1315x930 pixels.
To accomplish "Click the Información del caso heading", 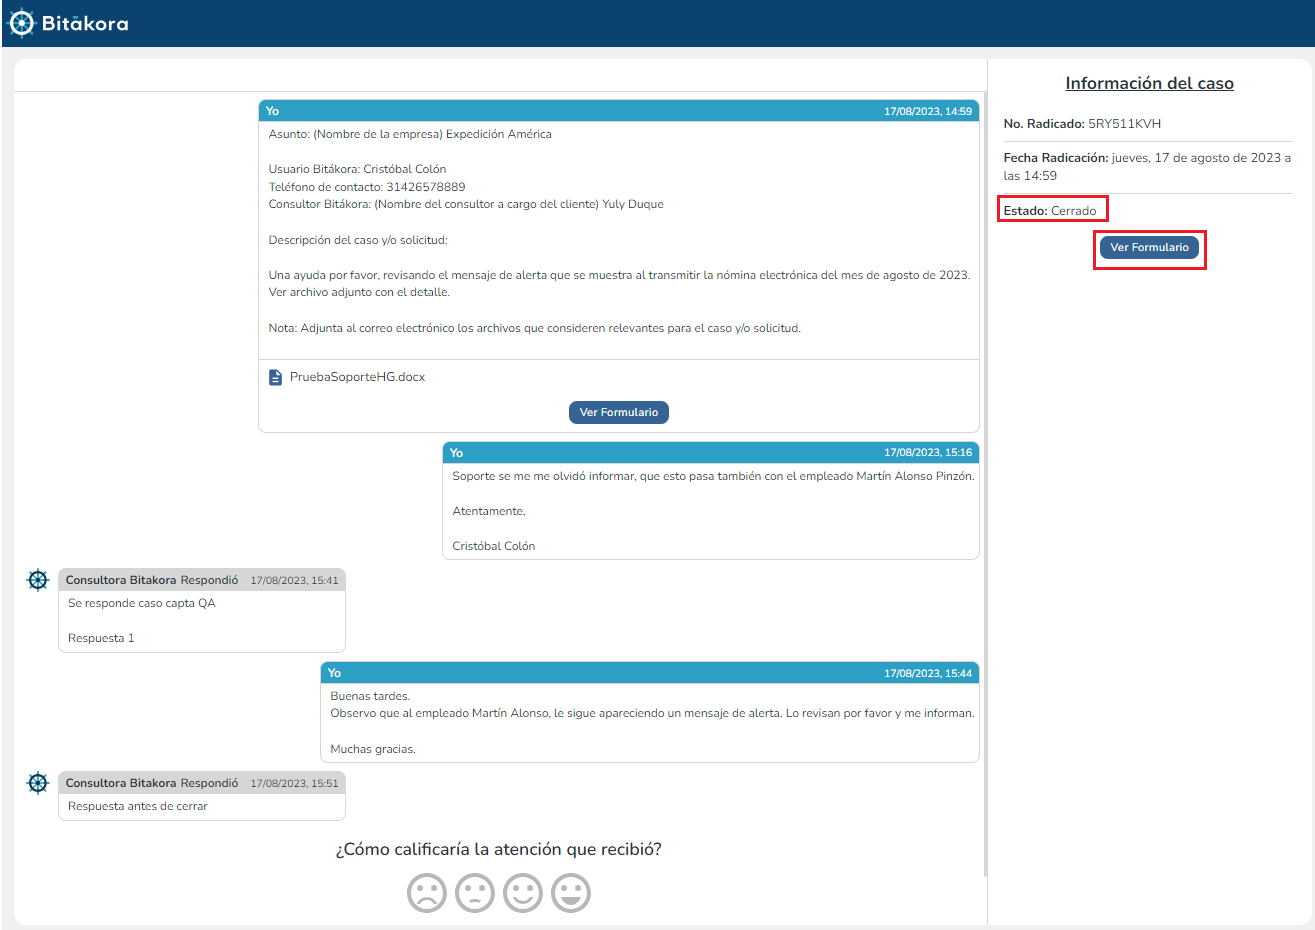I will point(1149,83).
